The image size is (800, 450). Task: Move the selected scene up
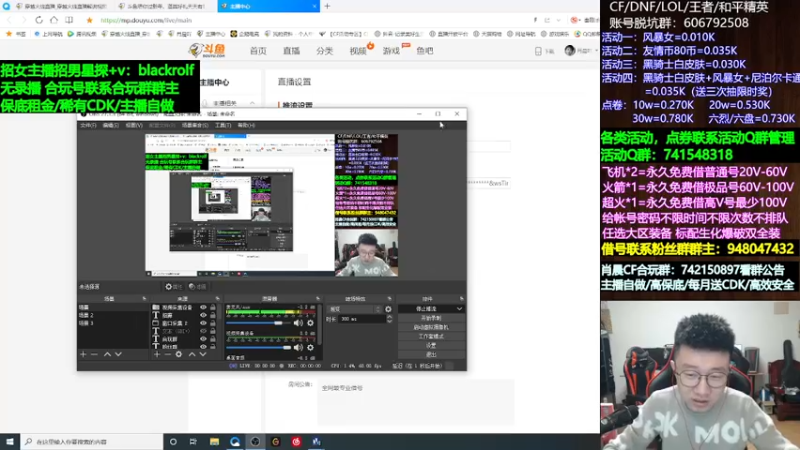[107, 354]
